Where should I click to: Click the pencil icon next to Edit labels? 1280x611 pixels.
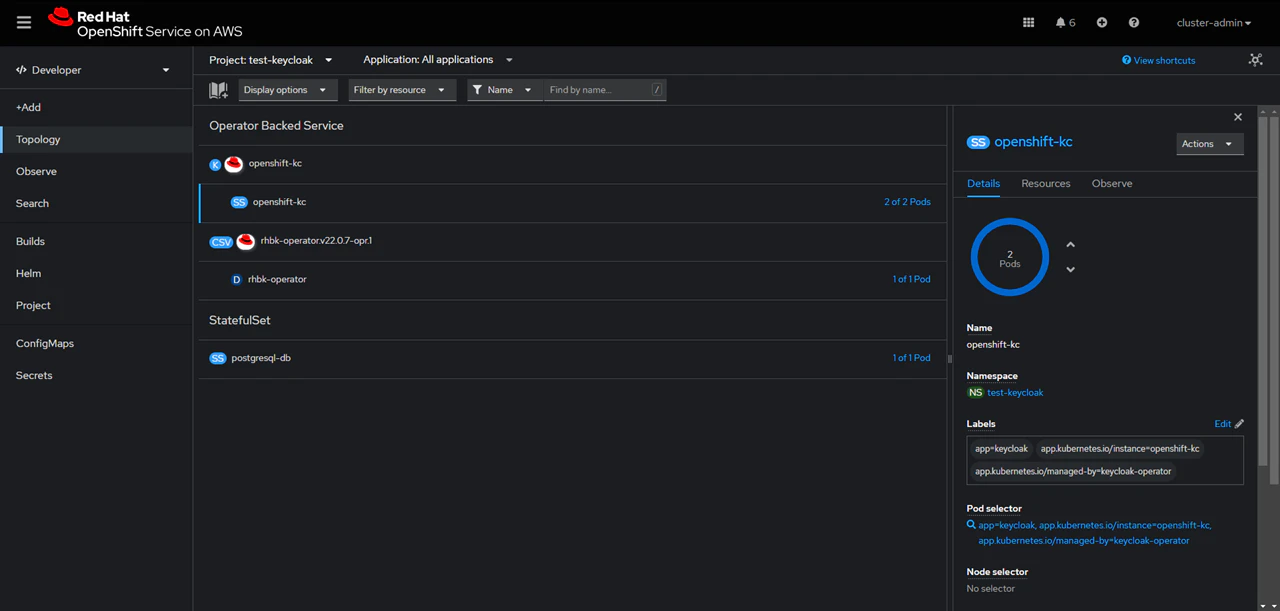click(1240, 424)
